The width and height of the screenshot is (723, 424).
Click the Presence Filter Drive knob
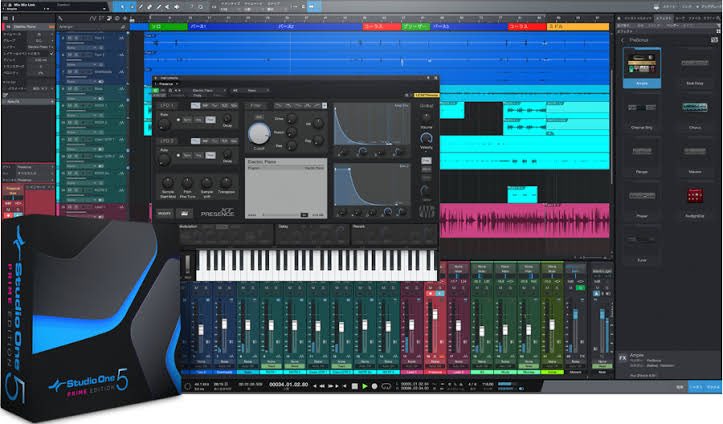[x=291, y=120]
